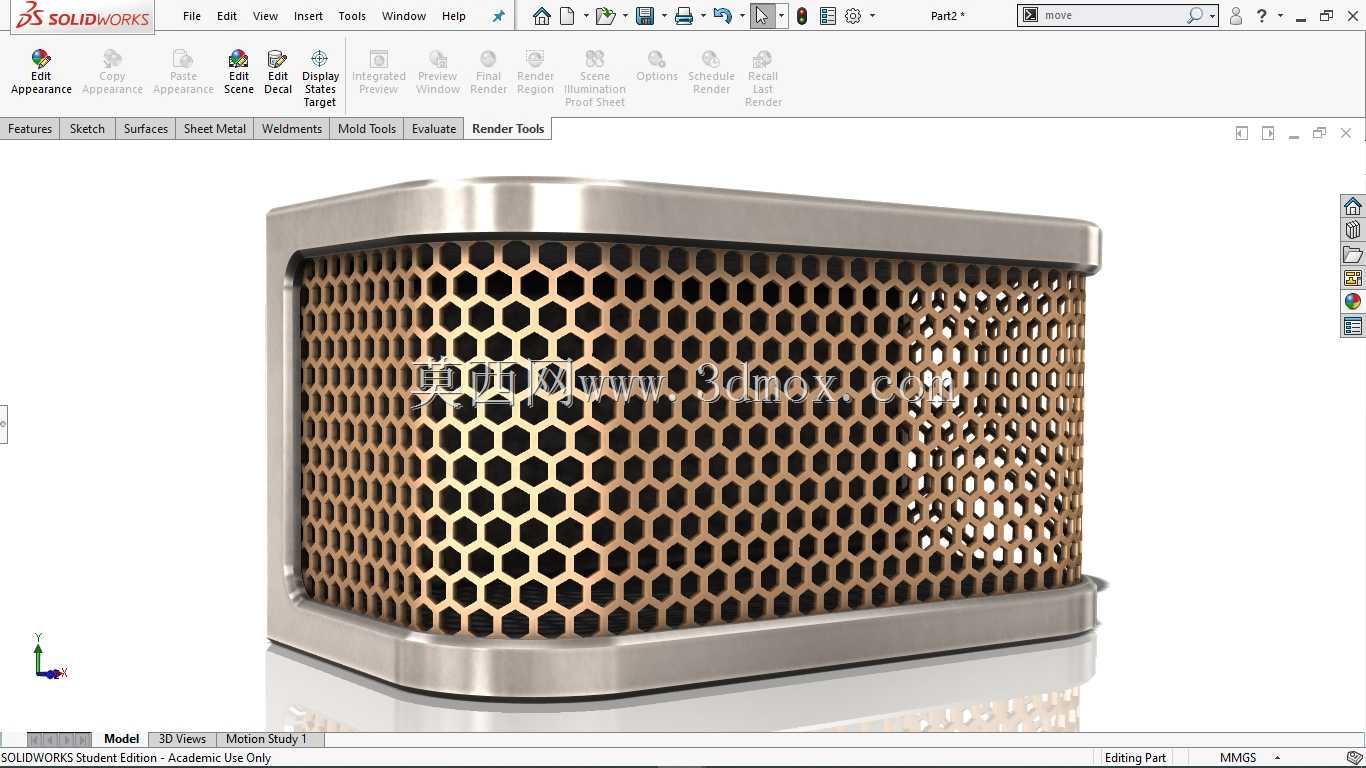Click the Render Region tool
The image size is (1366, 768).
535,72
